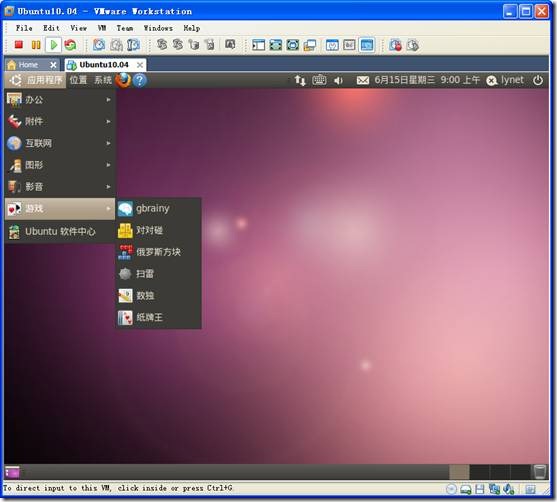557x502 pixels.
Task: Click the yellow Suspend VM button
Action: click(36, 45)
